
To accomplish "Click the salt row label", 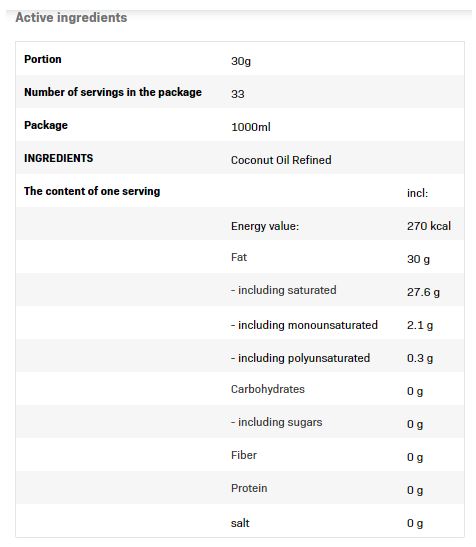I will click(x=240, y=523).
